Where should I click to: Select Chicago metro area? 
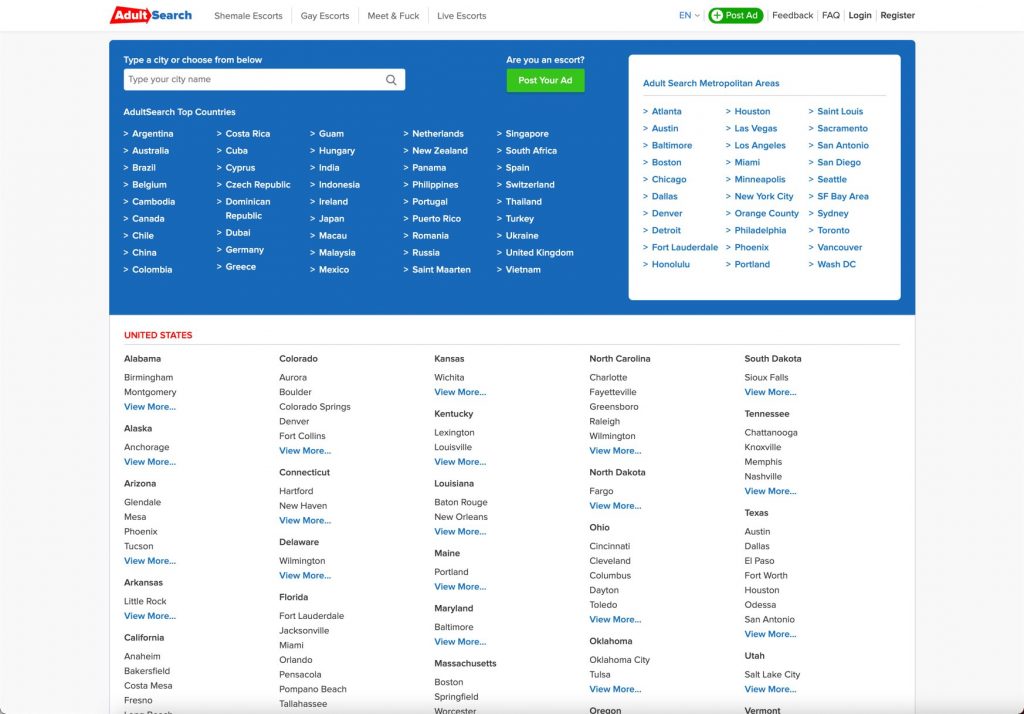point(669,179)
